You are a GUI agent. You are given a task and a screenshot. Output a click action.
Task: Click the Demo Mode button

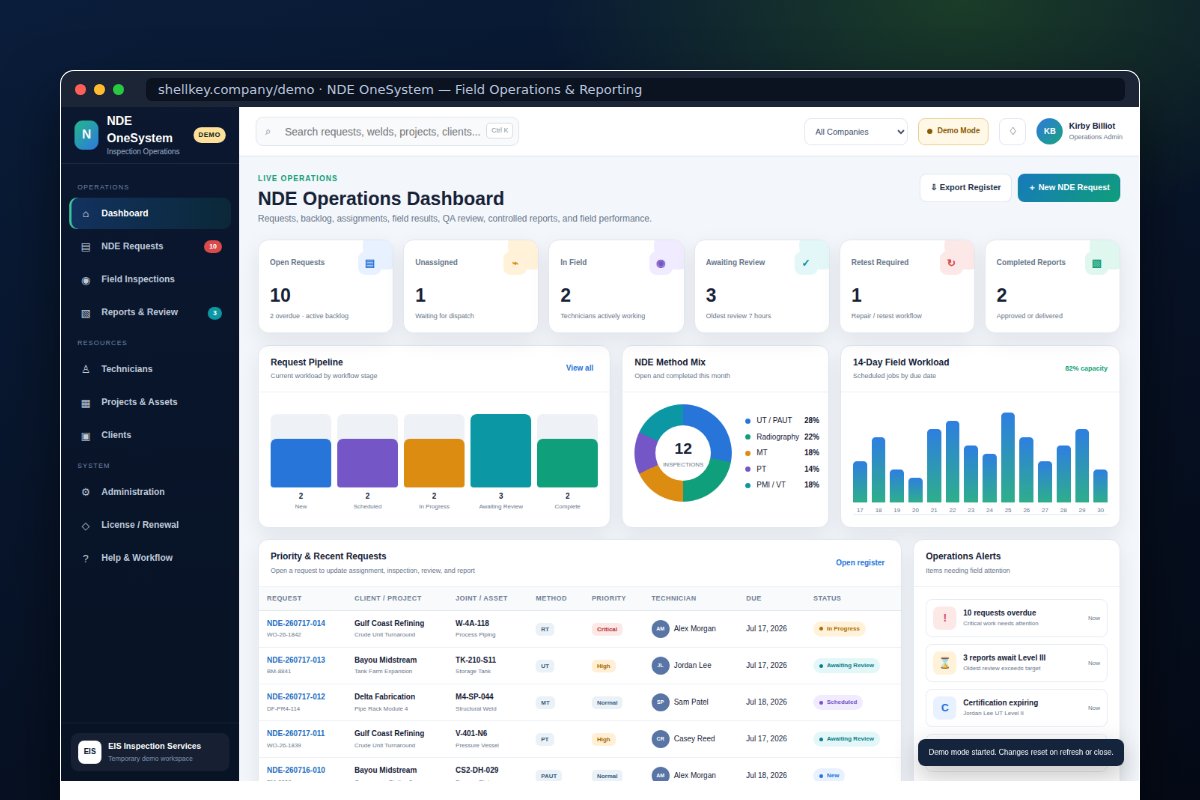[x=953, y=131]
